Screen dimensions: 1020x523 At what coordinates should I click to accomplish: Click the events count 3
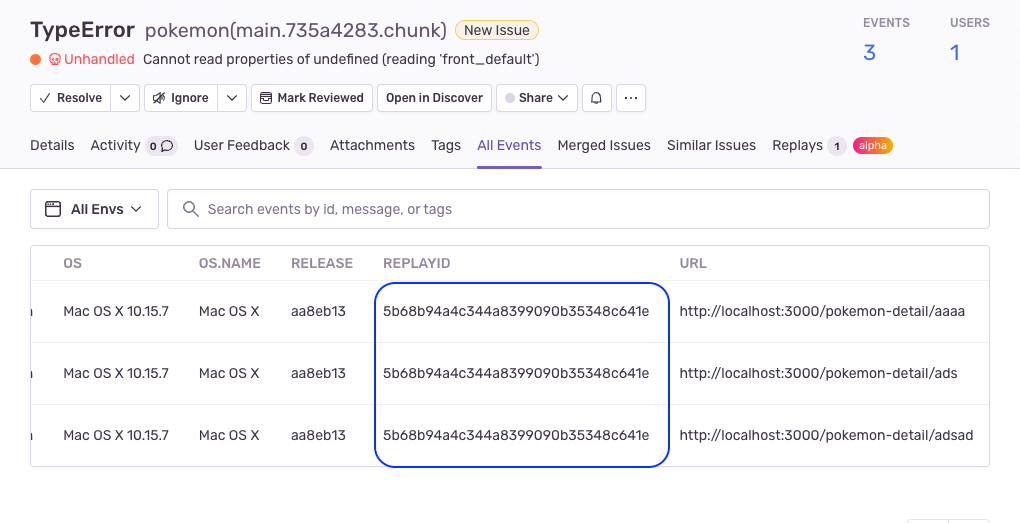tap(869, 53)
